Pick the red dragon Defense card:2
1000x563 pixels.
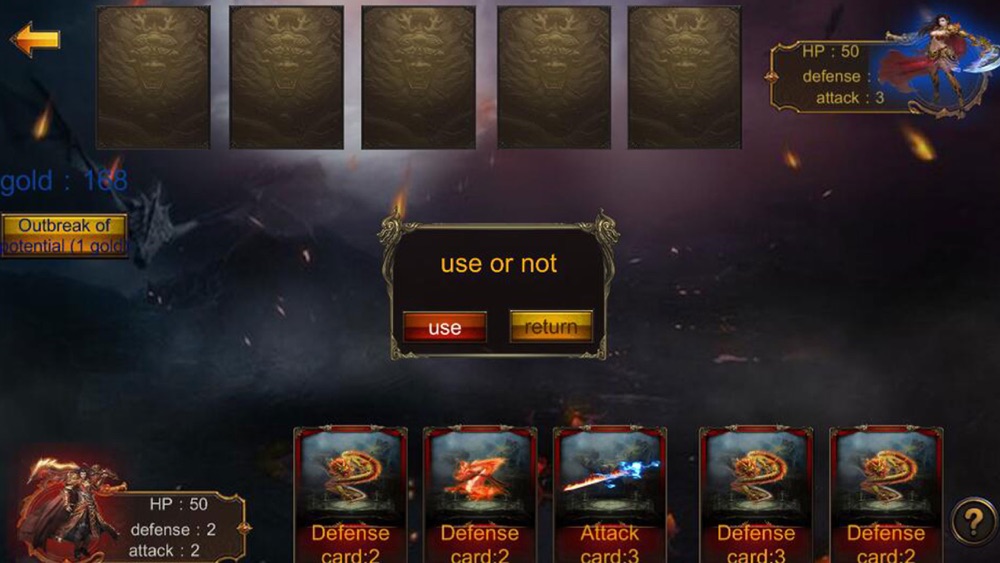480,495
